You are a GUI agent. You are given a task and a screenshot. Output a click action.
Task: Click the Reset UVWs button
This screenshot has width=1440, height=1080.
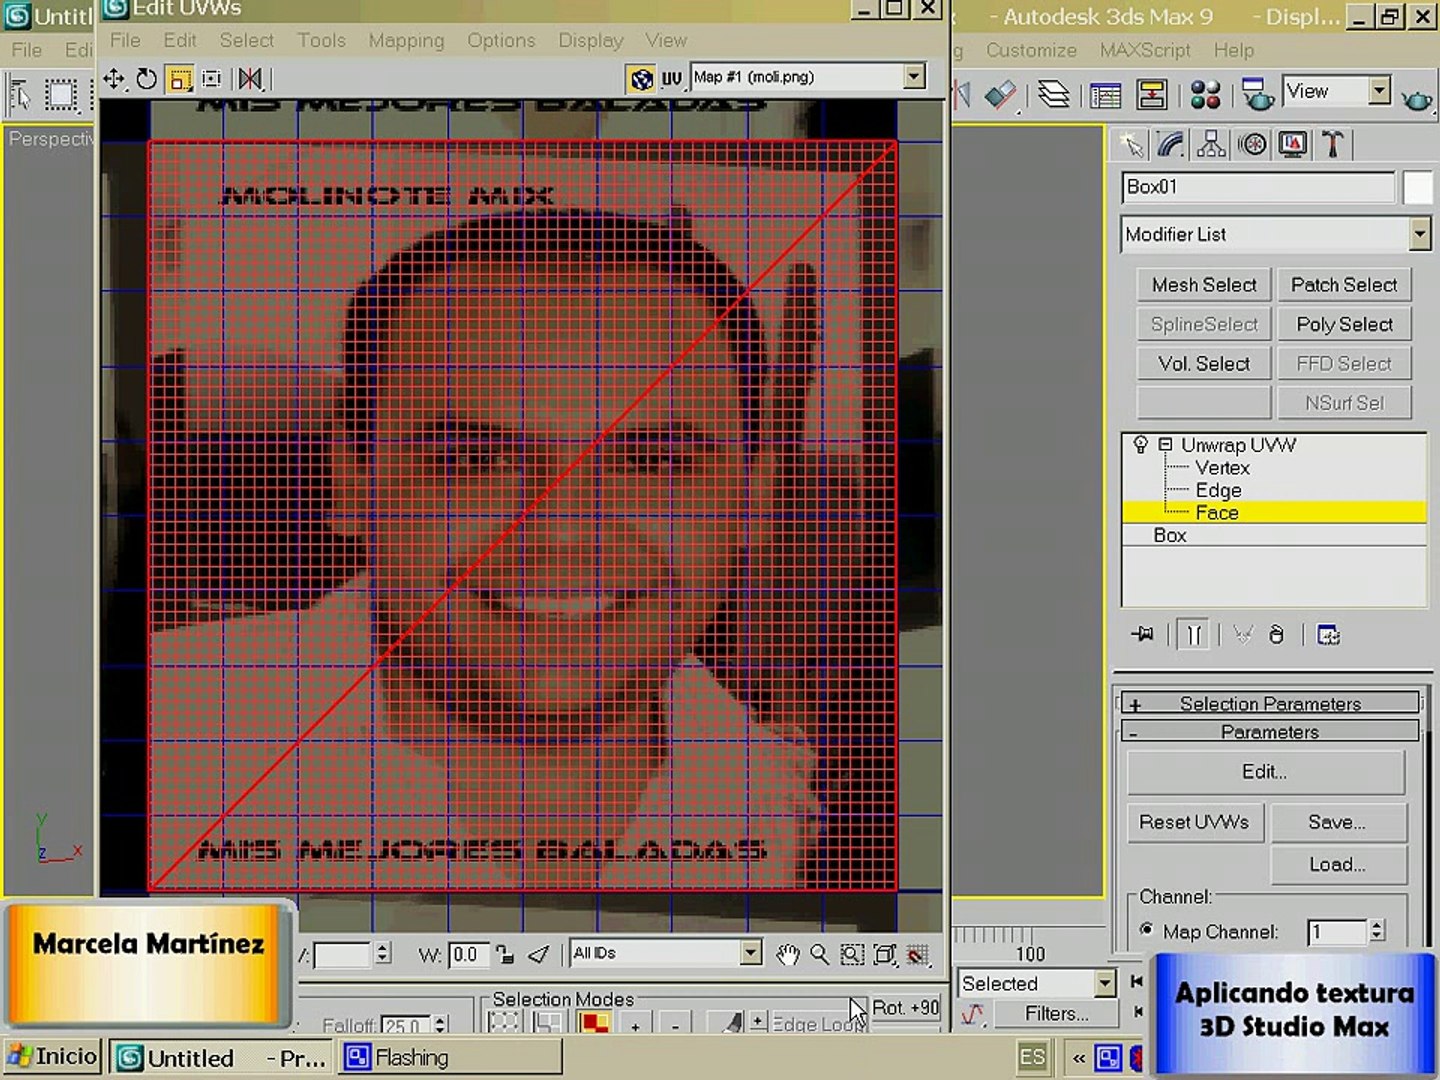(1194, 822)
